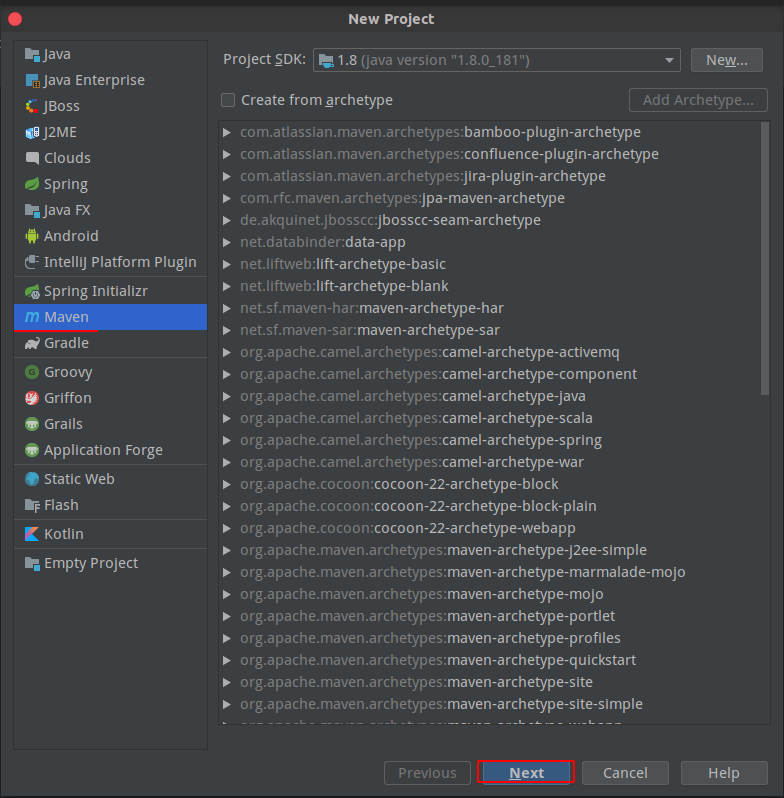This screenshot has height=798, width=784.
Task: Click the New... SDK button
Action: coord(726,60)
